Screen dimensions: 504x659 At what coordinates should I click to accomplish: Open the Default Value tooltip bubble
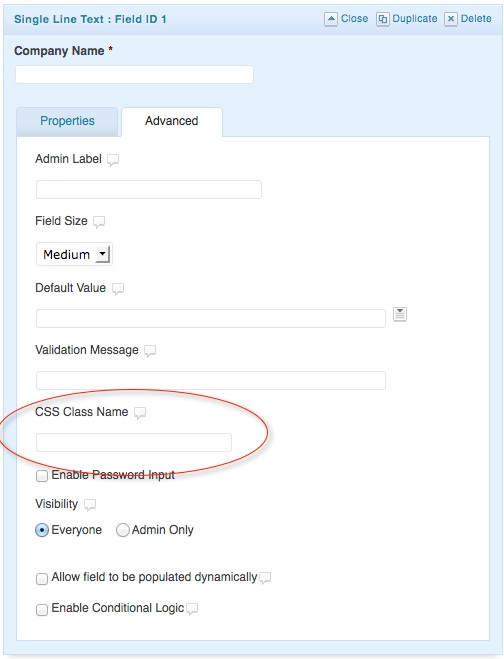coord(118,289)
